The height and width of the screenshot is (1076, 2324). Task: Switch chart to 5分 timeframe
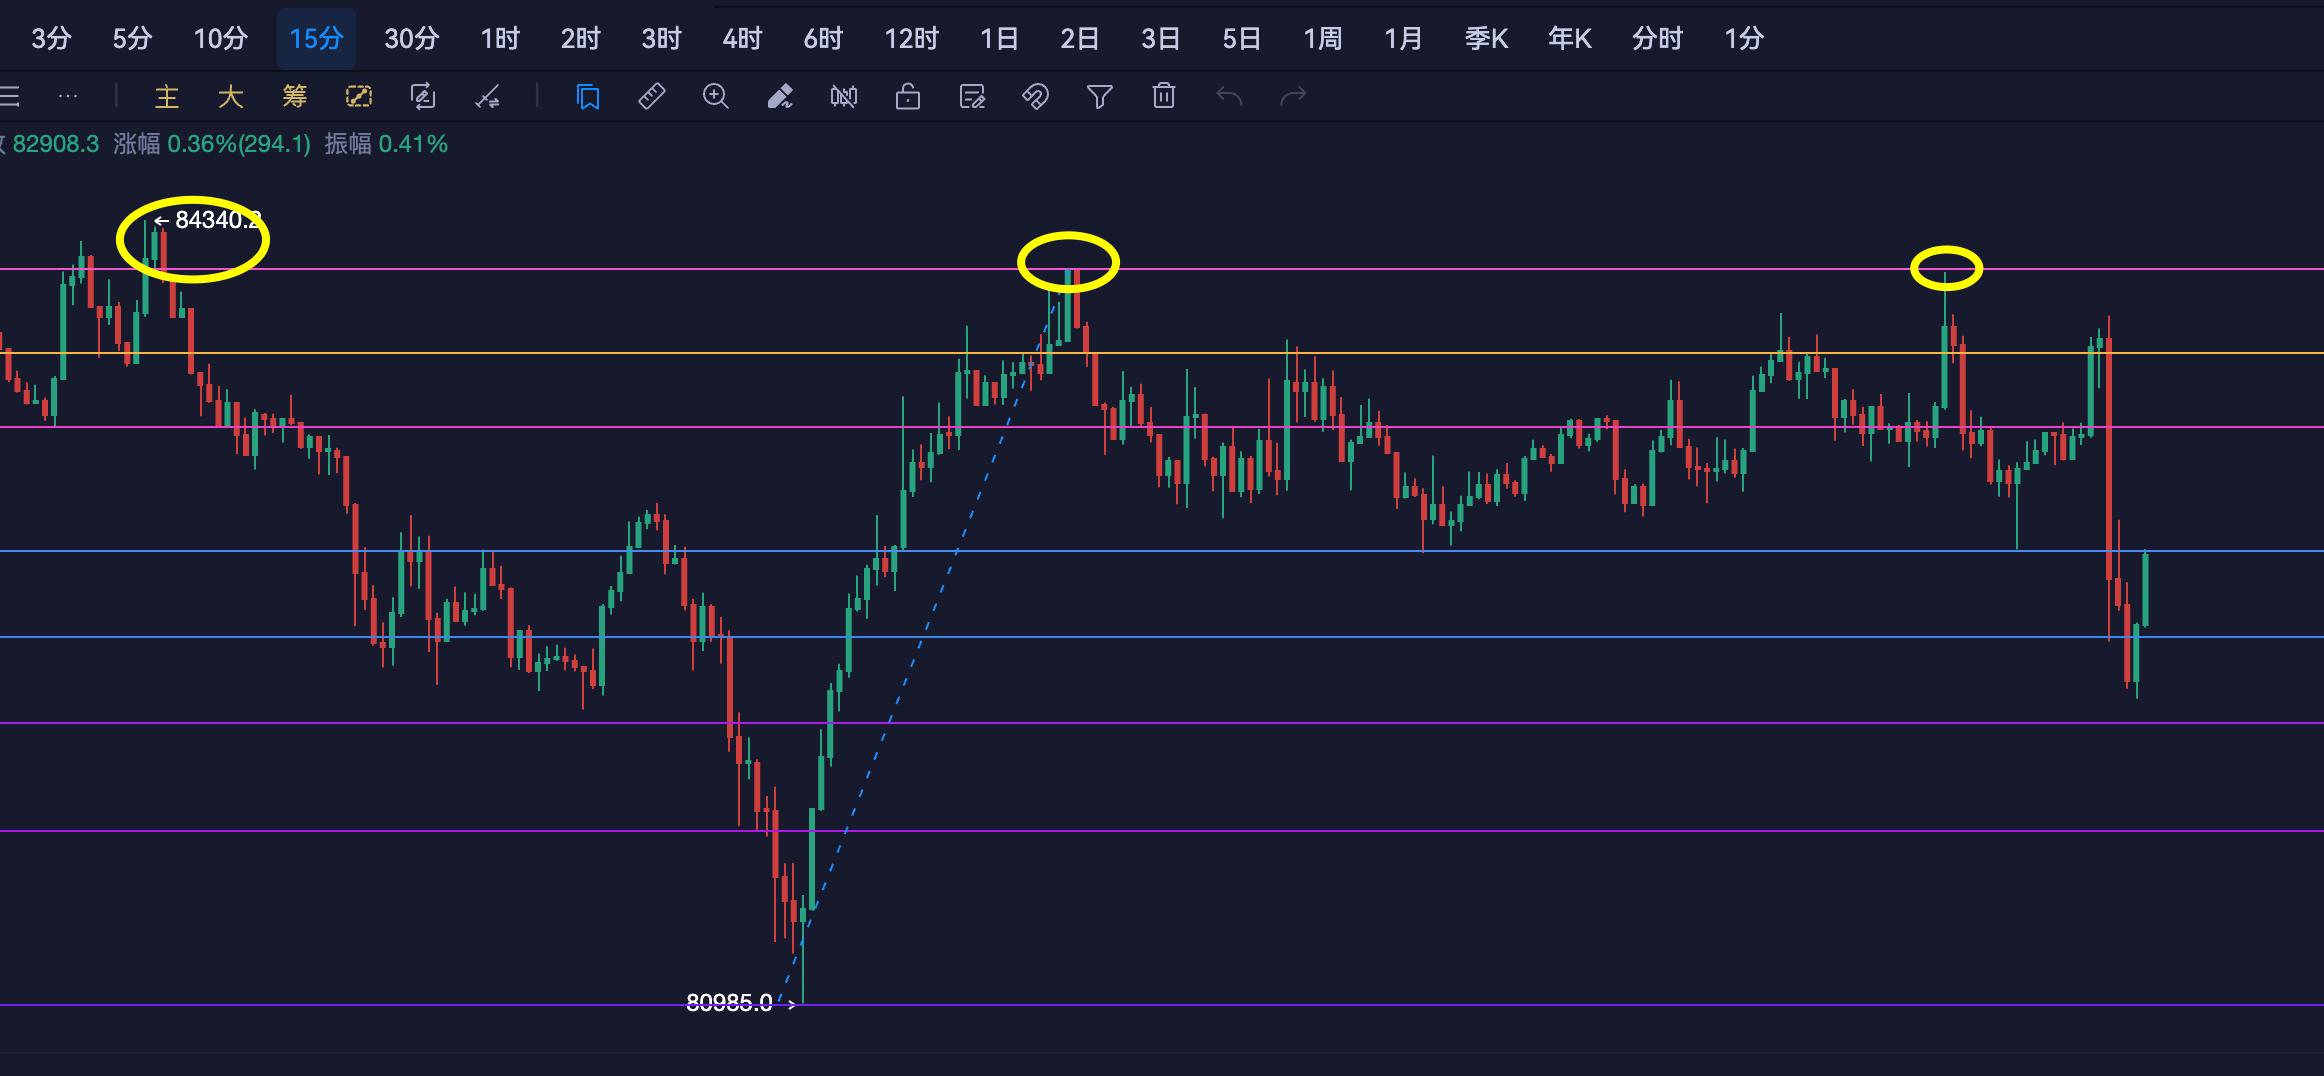(x=132, y=39)
